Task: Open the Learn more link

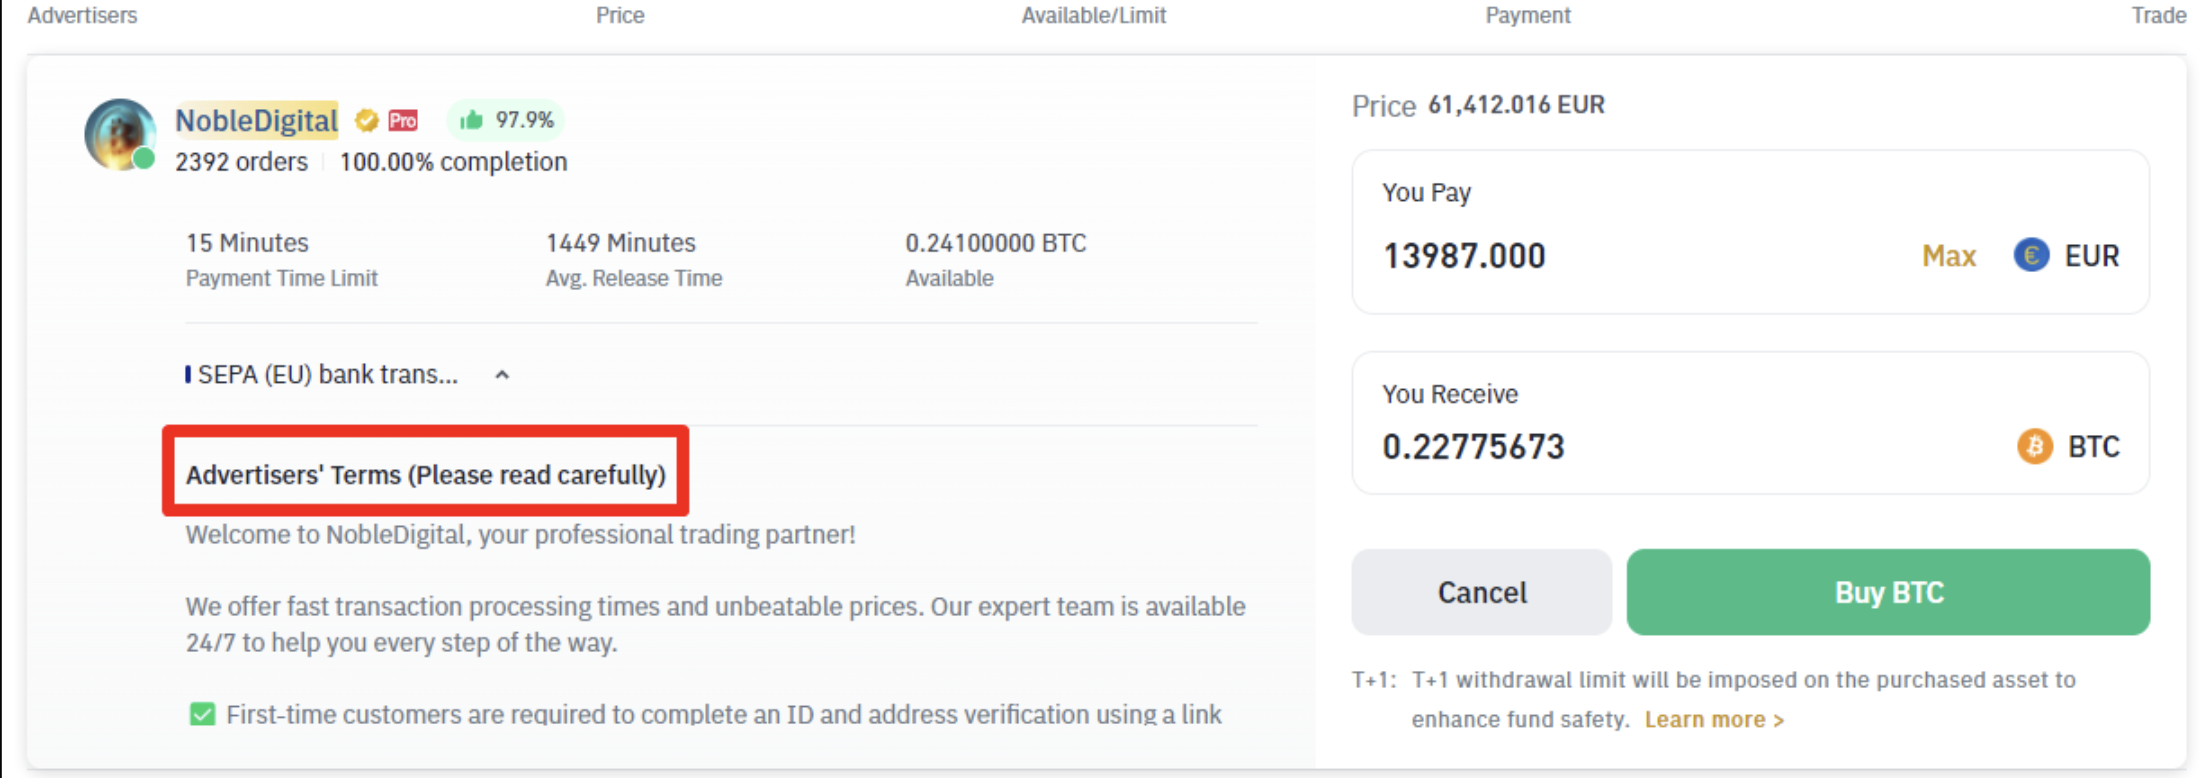Action: pos(1713,719)
